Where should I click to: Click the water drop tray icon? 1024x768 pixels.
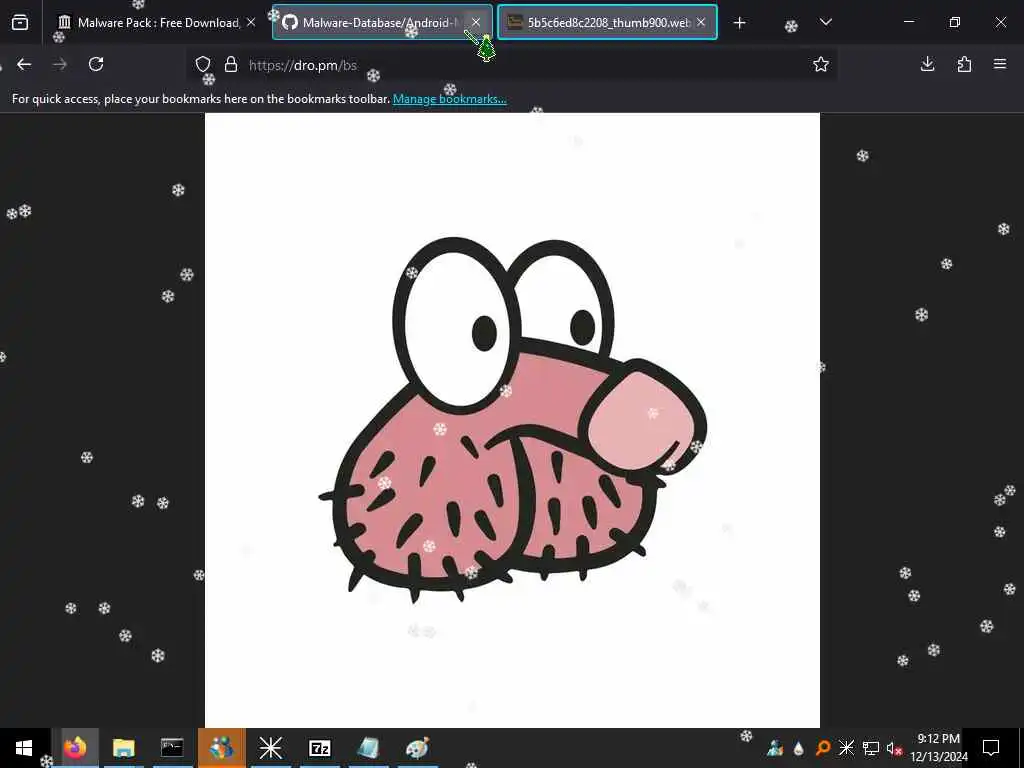799,748
